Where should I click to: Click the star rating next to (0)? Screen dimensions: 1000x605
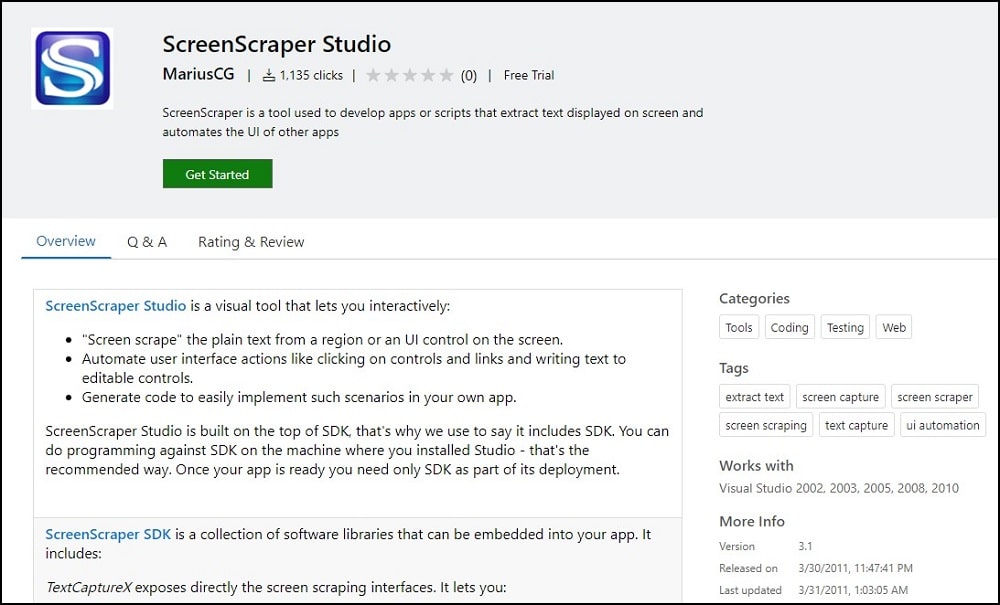point(410,75)
